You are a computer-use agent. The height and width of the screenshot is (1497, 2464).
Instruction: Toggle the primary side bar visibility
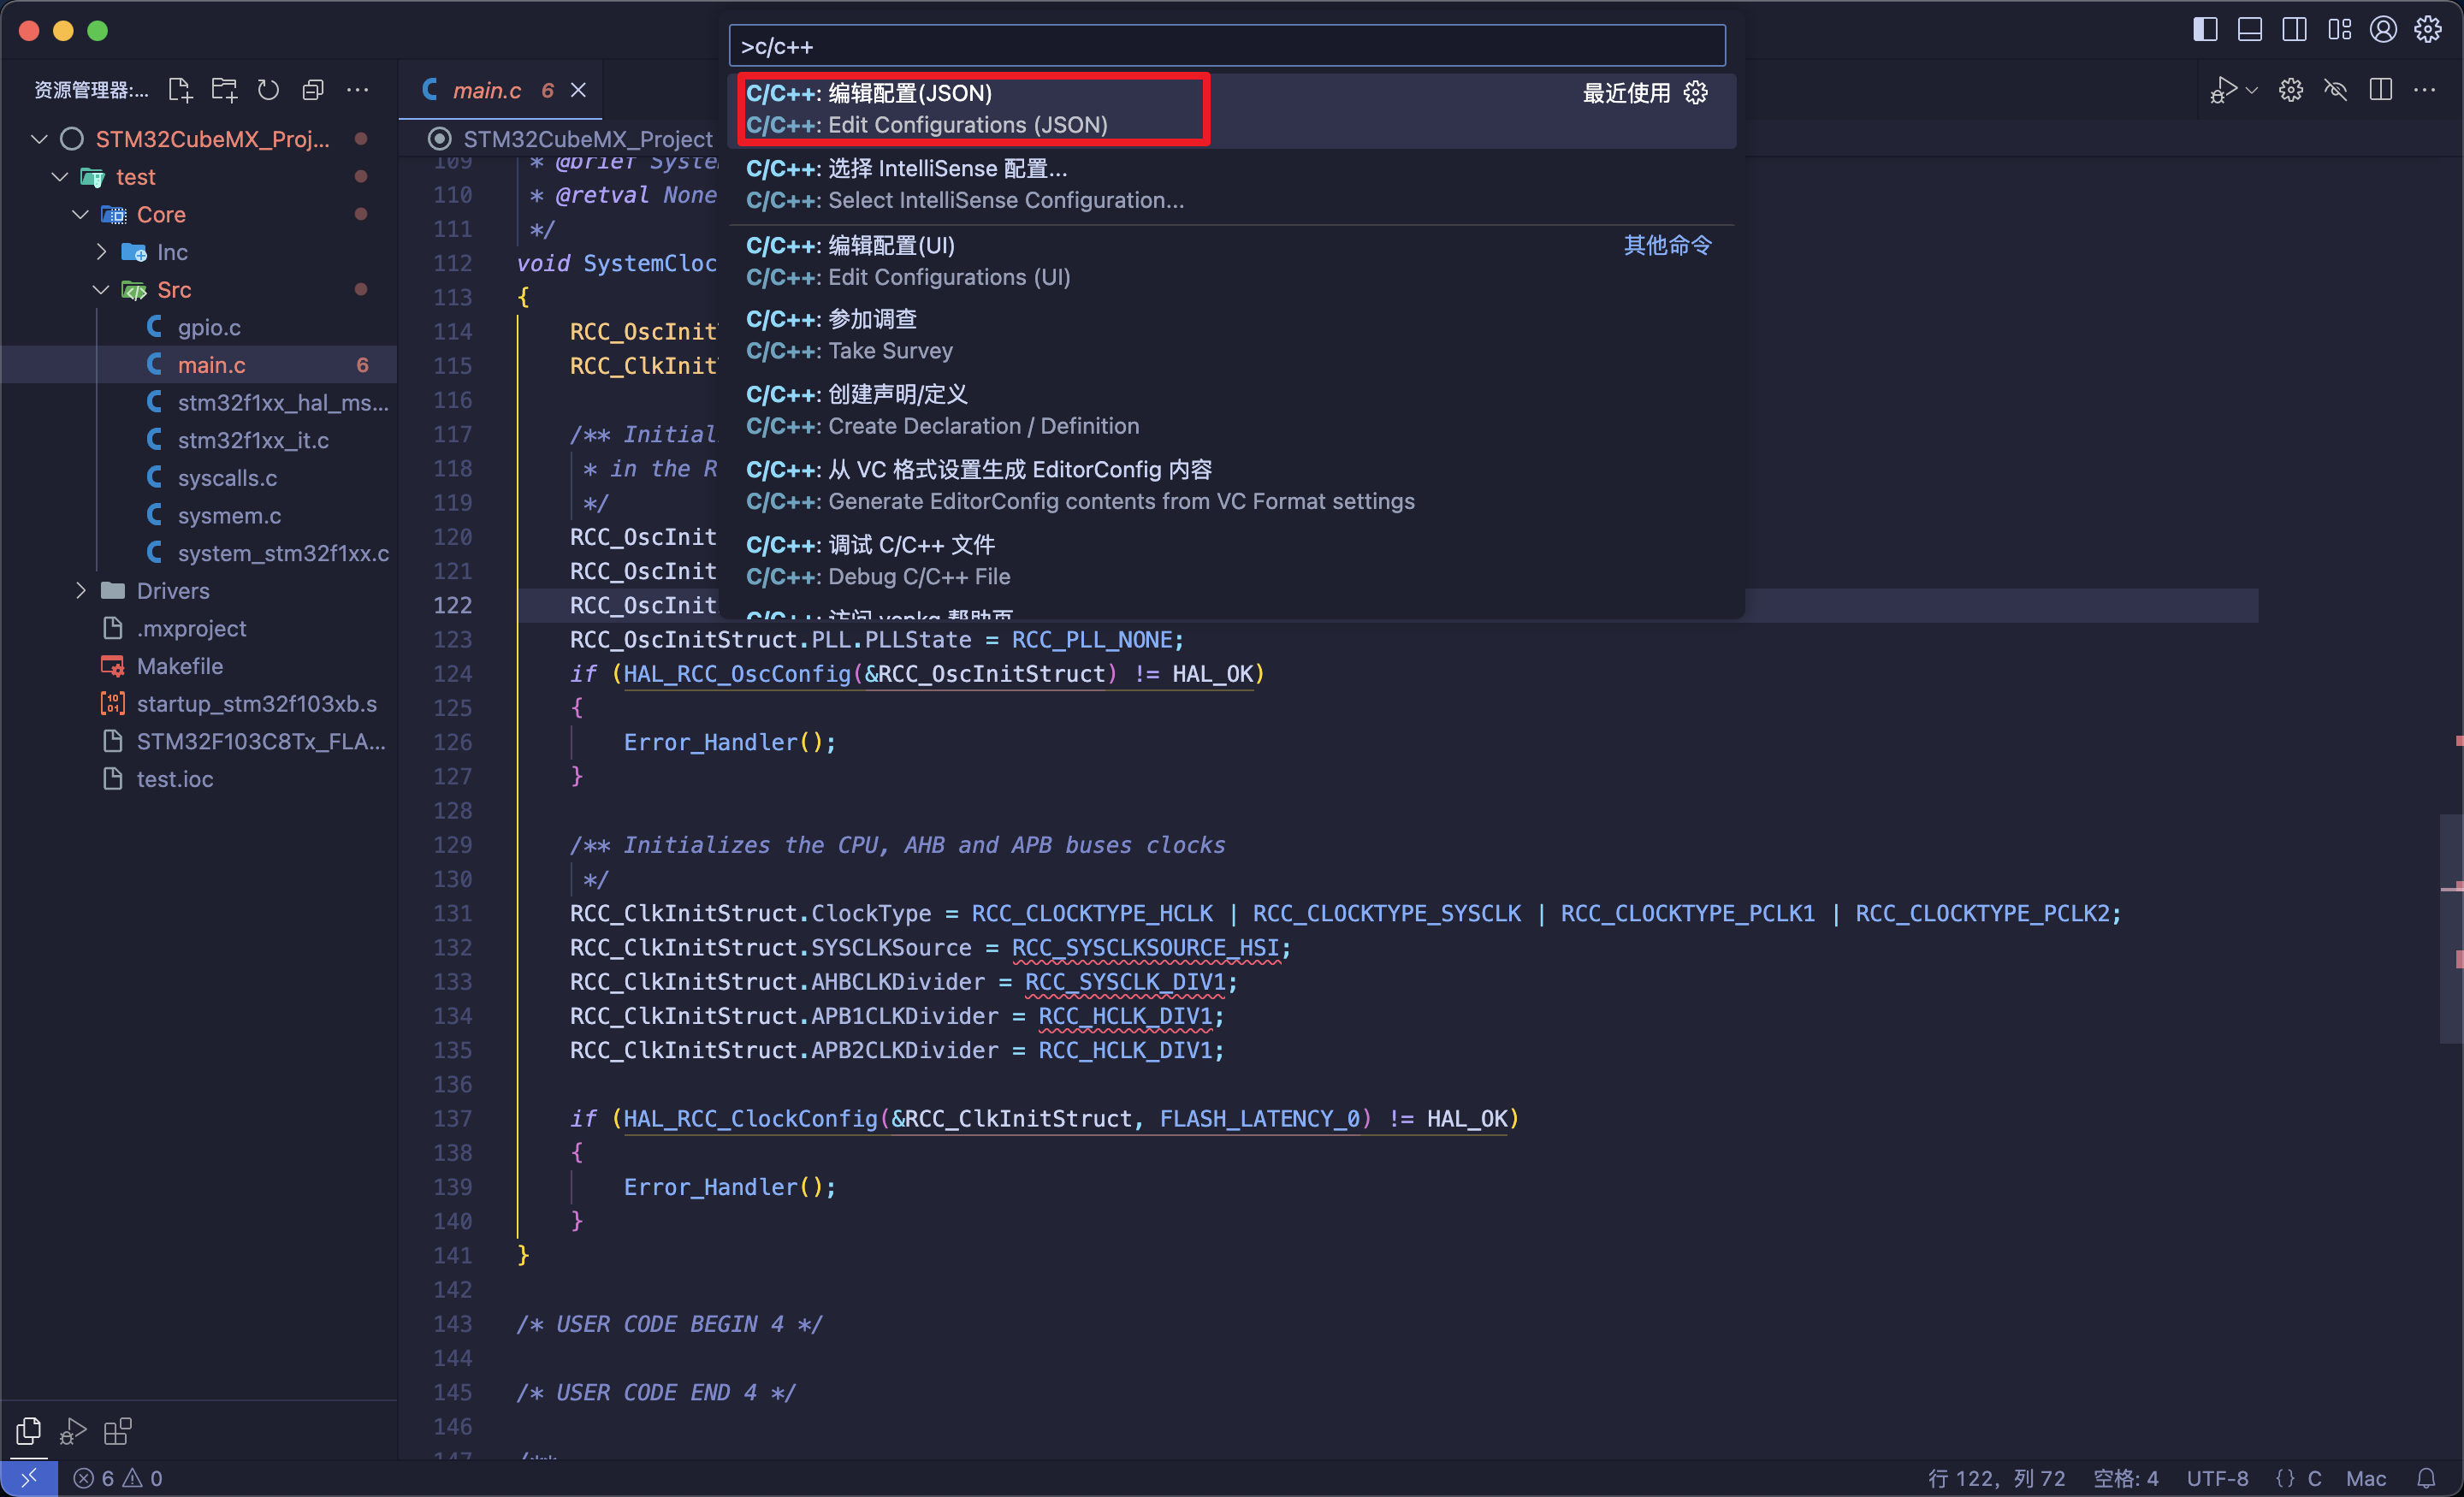[x=2204, y=29]
